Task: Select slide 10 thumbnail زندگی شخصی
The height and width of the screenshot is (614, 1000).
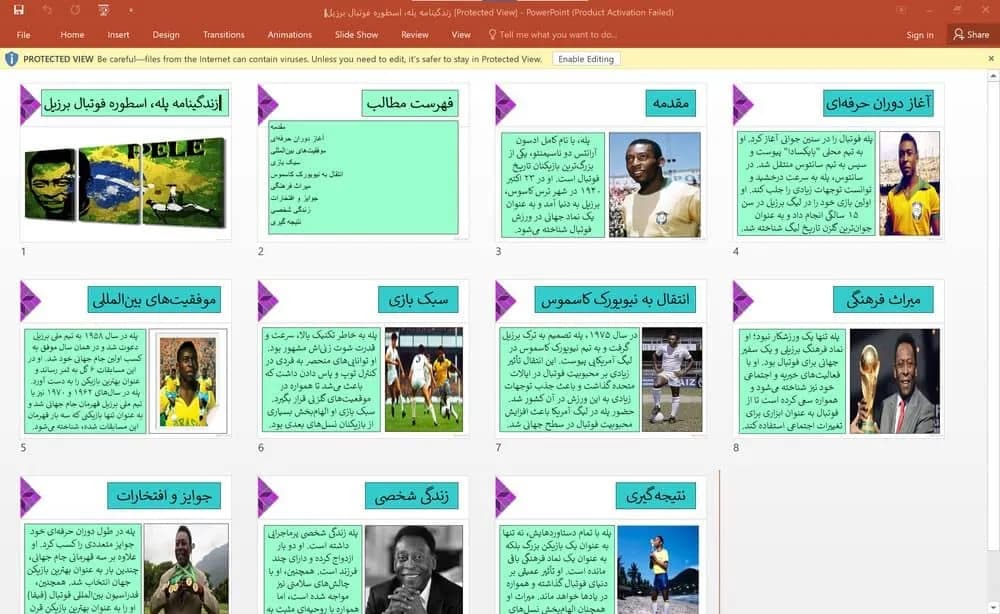Action: [363, 545]
